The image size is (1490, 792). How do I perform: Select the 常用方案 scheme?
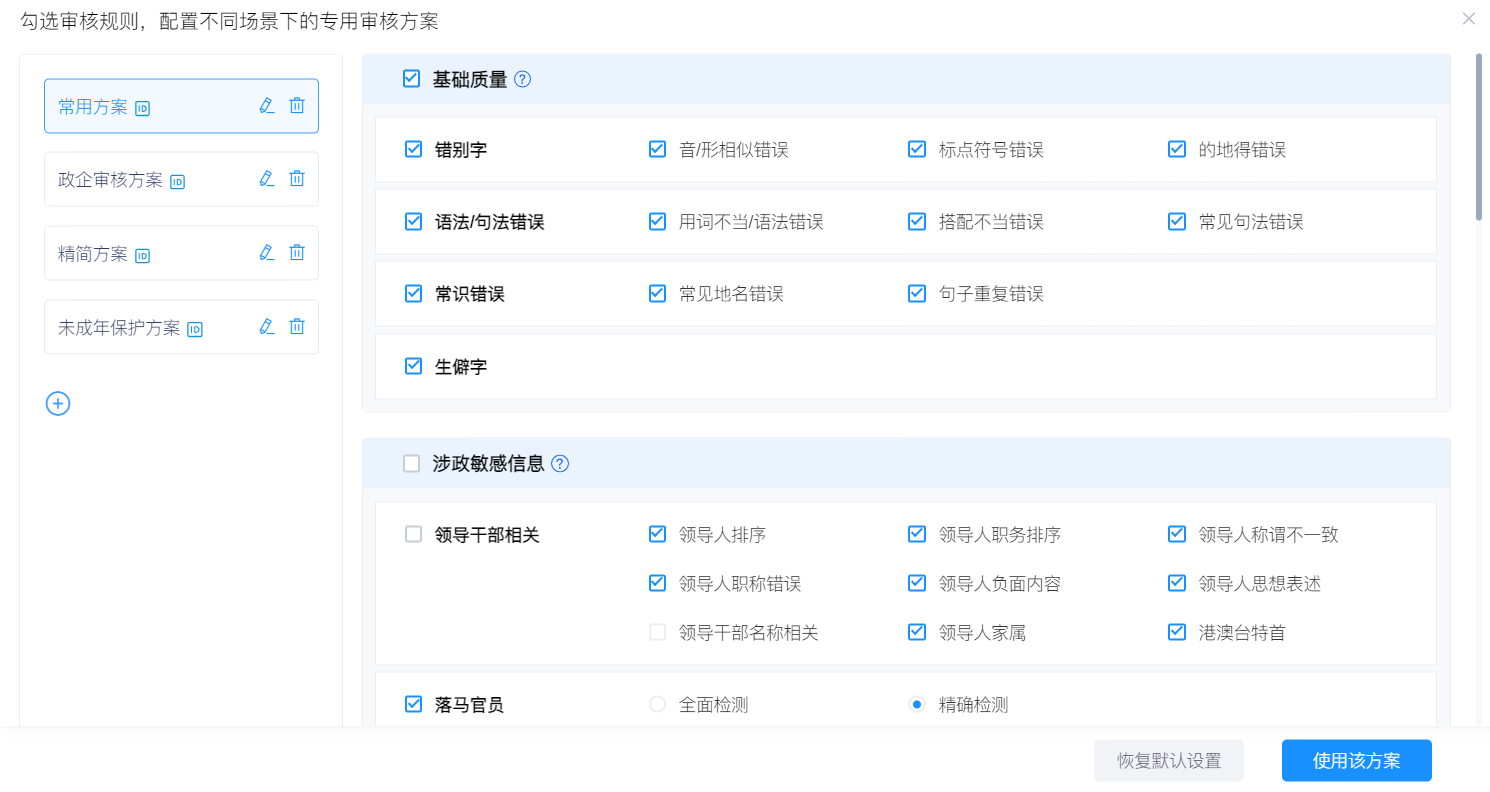pyautogui.click(x=181, y=106)
